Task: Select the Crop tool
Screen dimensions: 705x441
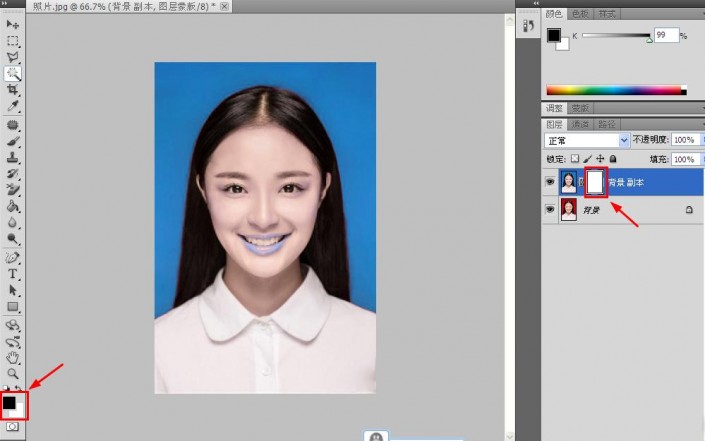Action: click(13, 90)
